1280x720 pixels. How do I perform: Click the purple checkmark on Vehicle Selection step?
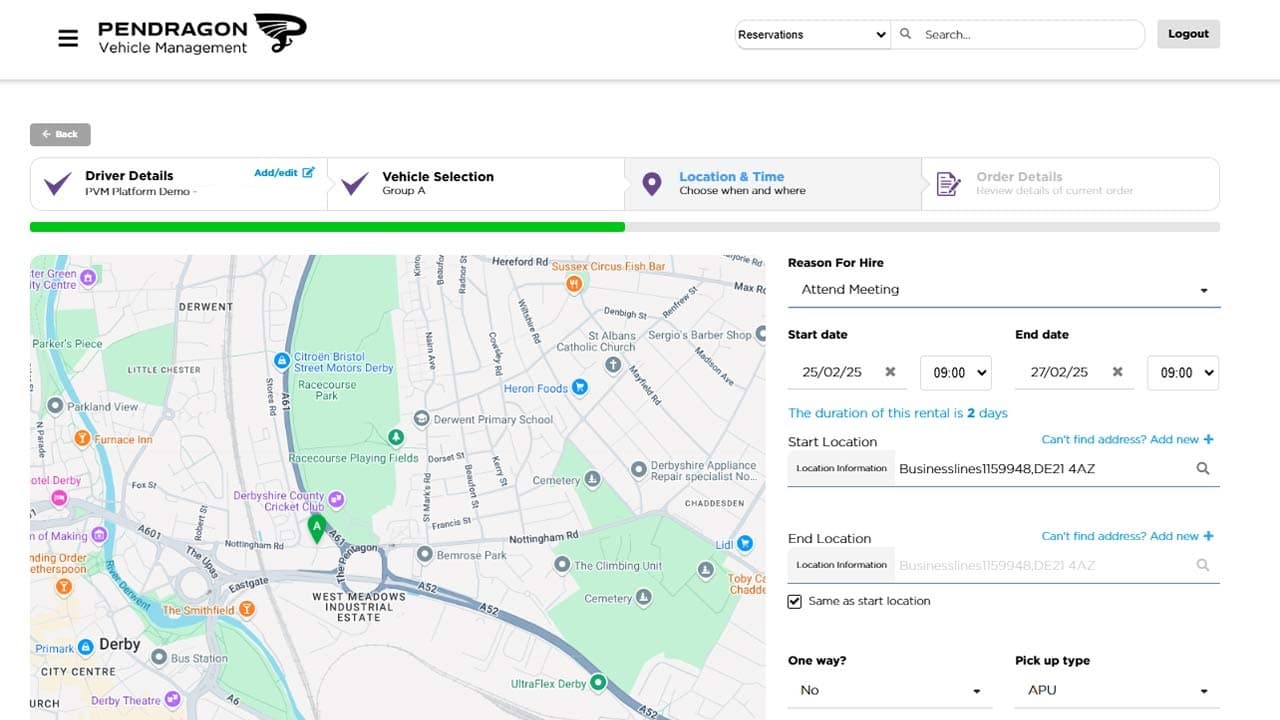pos(354,183)
